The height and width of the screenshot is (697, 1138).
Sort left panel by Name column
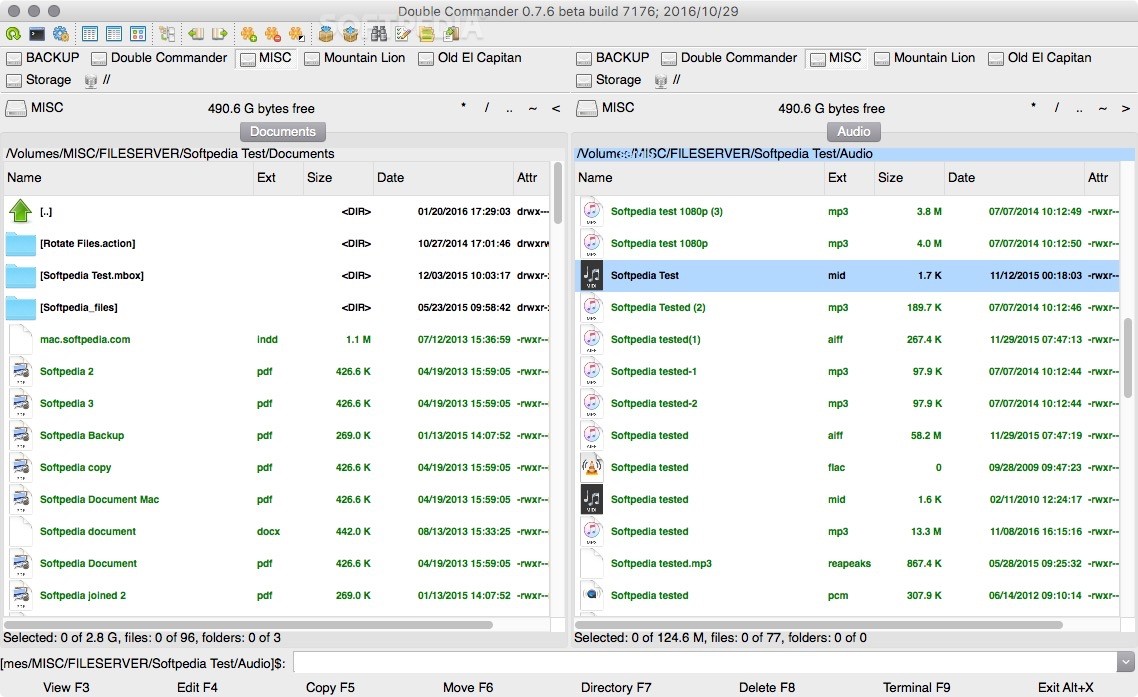point(128,178)
